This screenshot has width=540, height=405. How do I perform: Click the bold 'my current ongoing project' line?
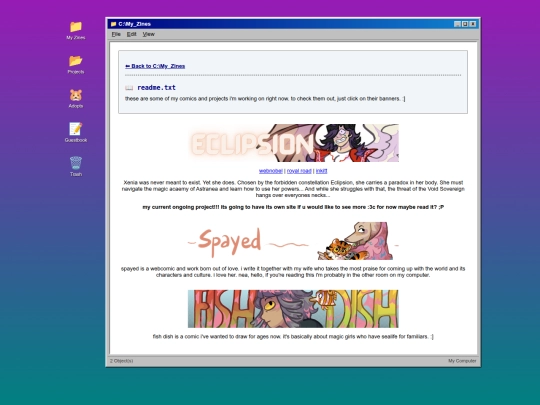(x=293, y=207)
